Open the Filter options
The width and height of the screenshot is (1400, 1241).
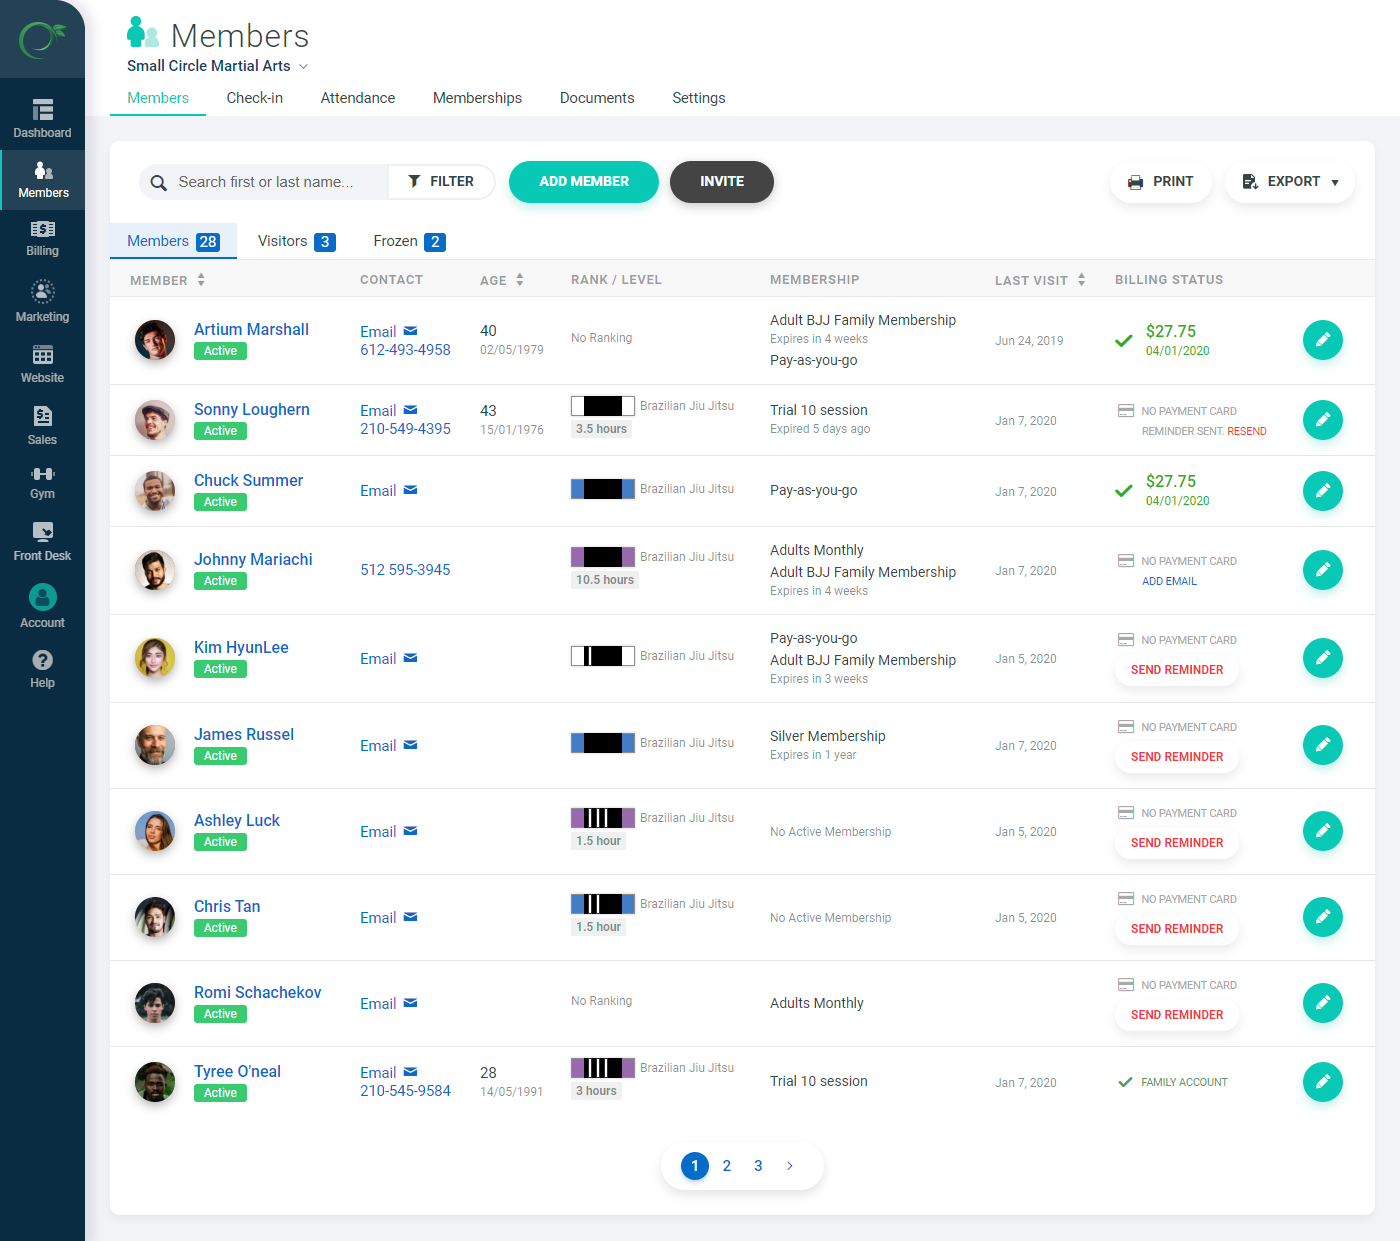tap(441, 182)
